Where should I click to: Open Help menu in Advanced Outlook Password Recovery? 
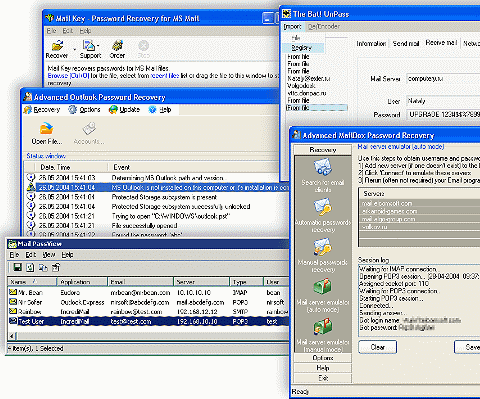click(160, 110)
